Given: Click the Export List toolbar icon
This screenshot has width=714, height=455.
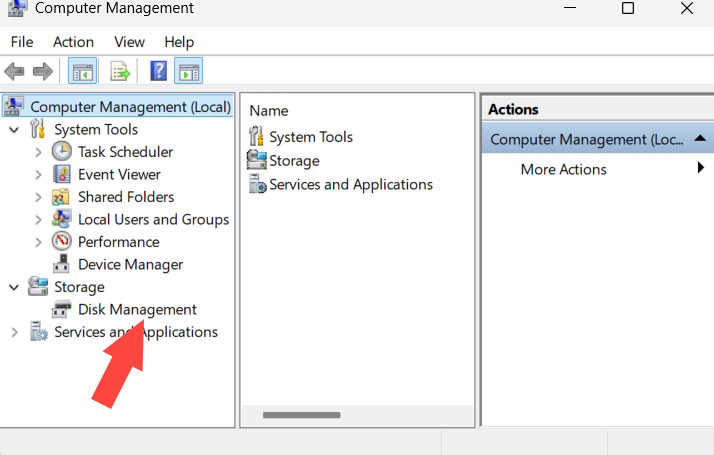Looking at the screenshot, I should point(120,72).
